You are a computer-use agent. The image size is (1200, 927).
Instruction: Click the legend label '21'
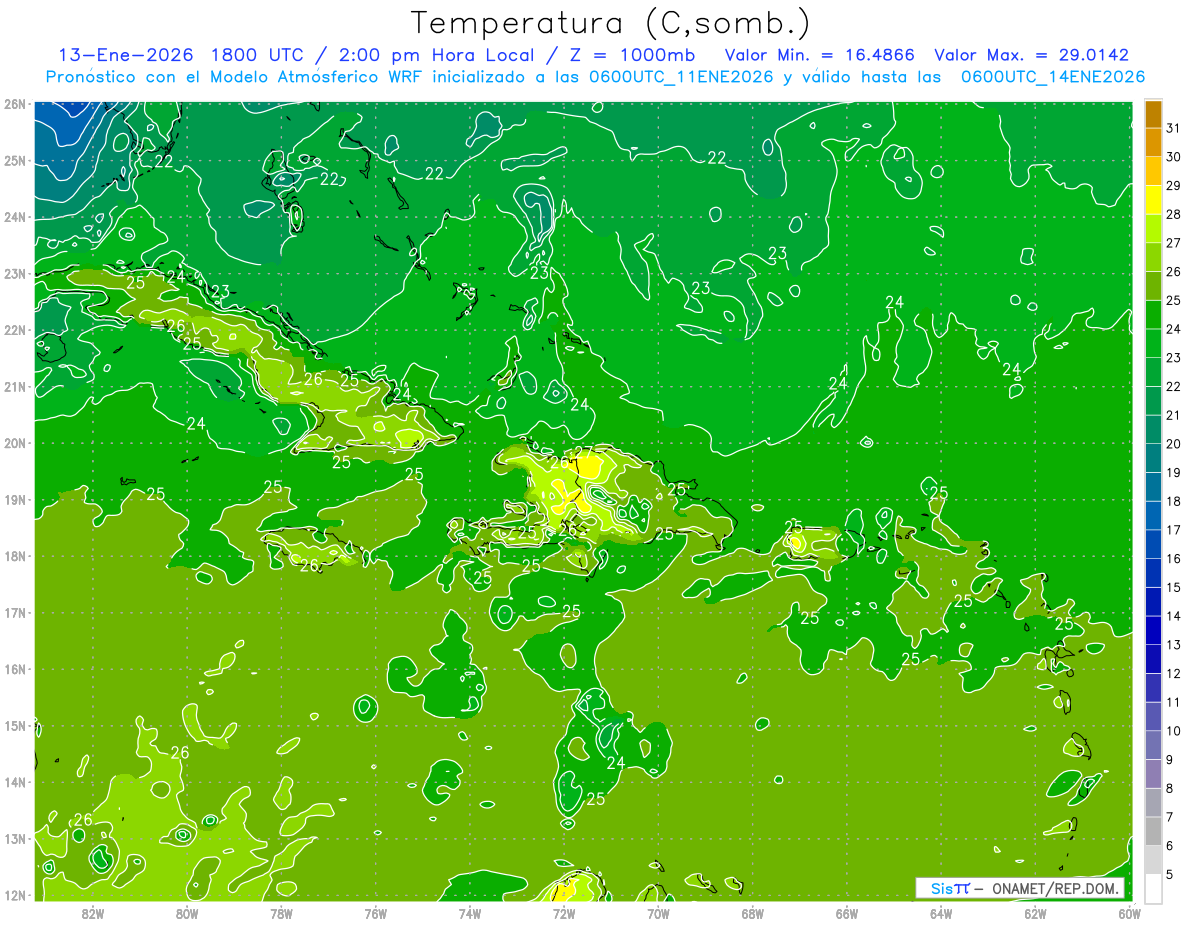[x=1173, y=415]
